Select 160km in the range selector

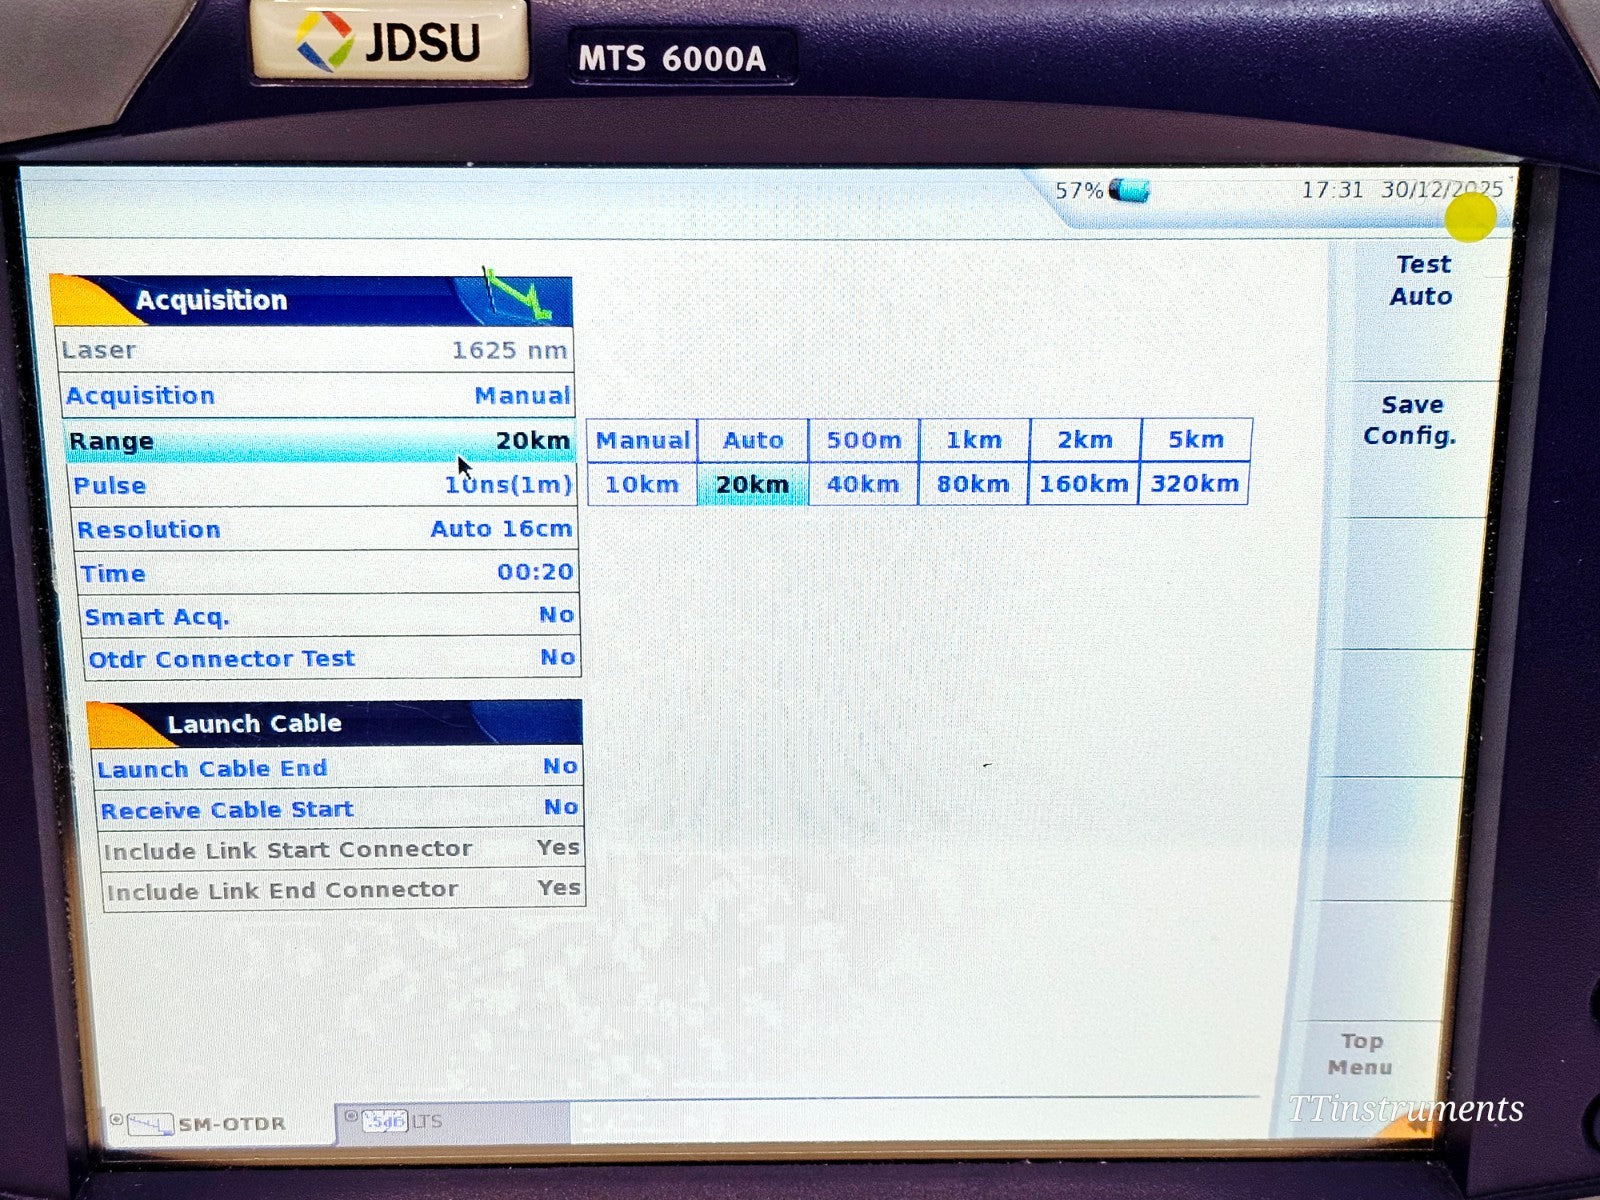(x=1083, y=483)
